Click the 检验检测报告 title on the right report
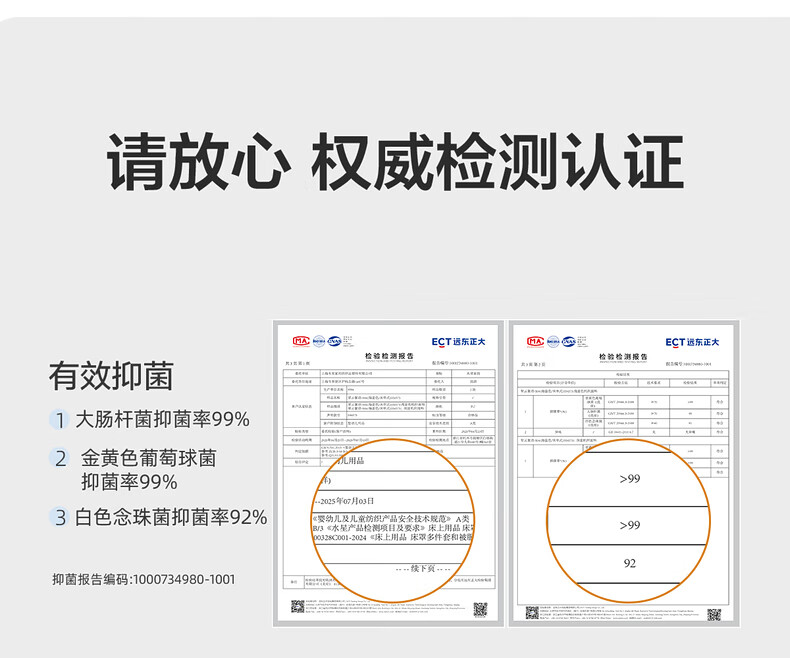This screenshot has height=658, width=790. pos(623,357)
